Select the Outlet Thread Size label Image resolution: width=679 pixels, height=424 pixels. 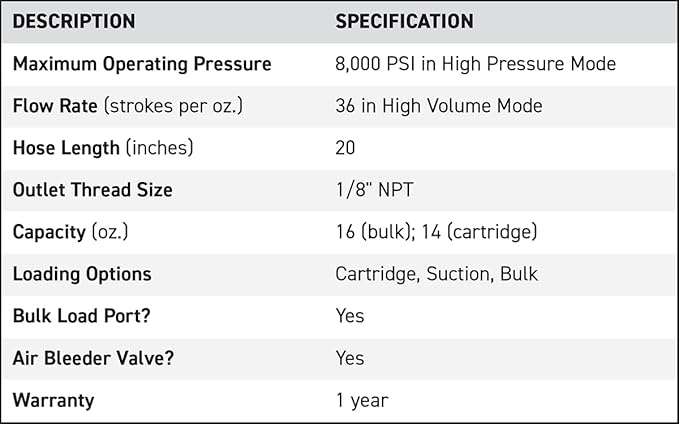(x=92, y=190)
